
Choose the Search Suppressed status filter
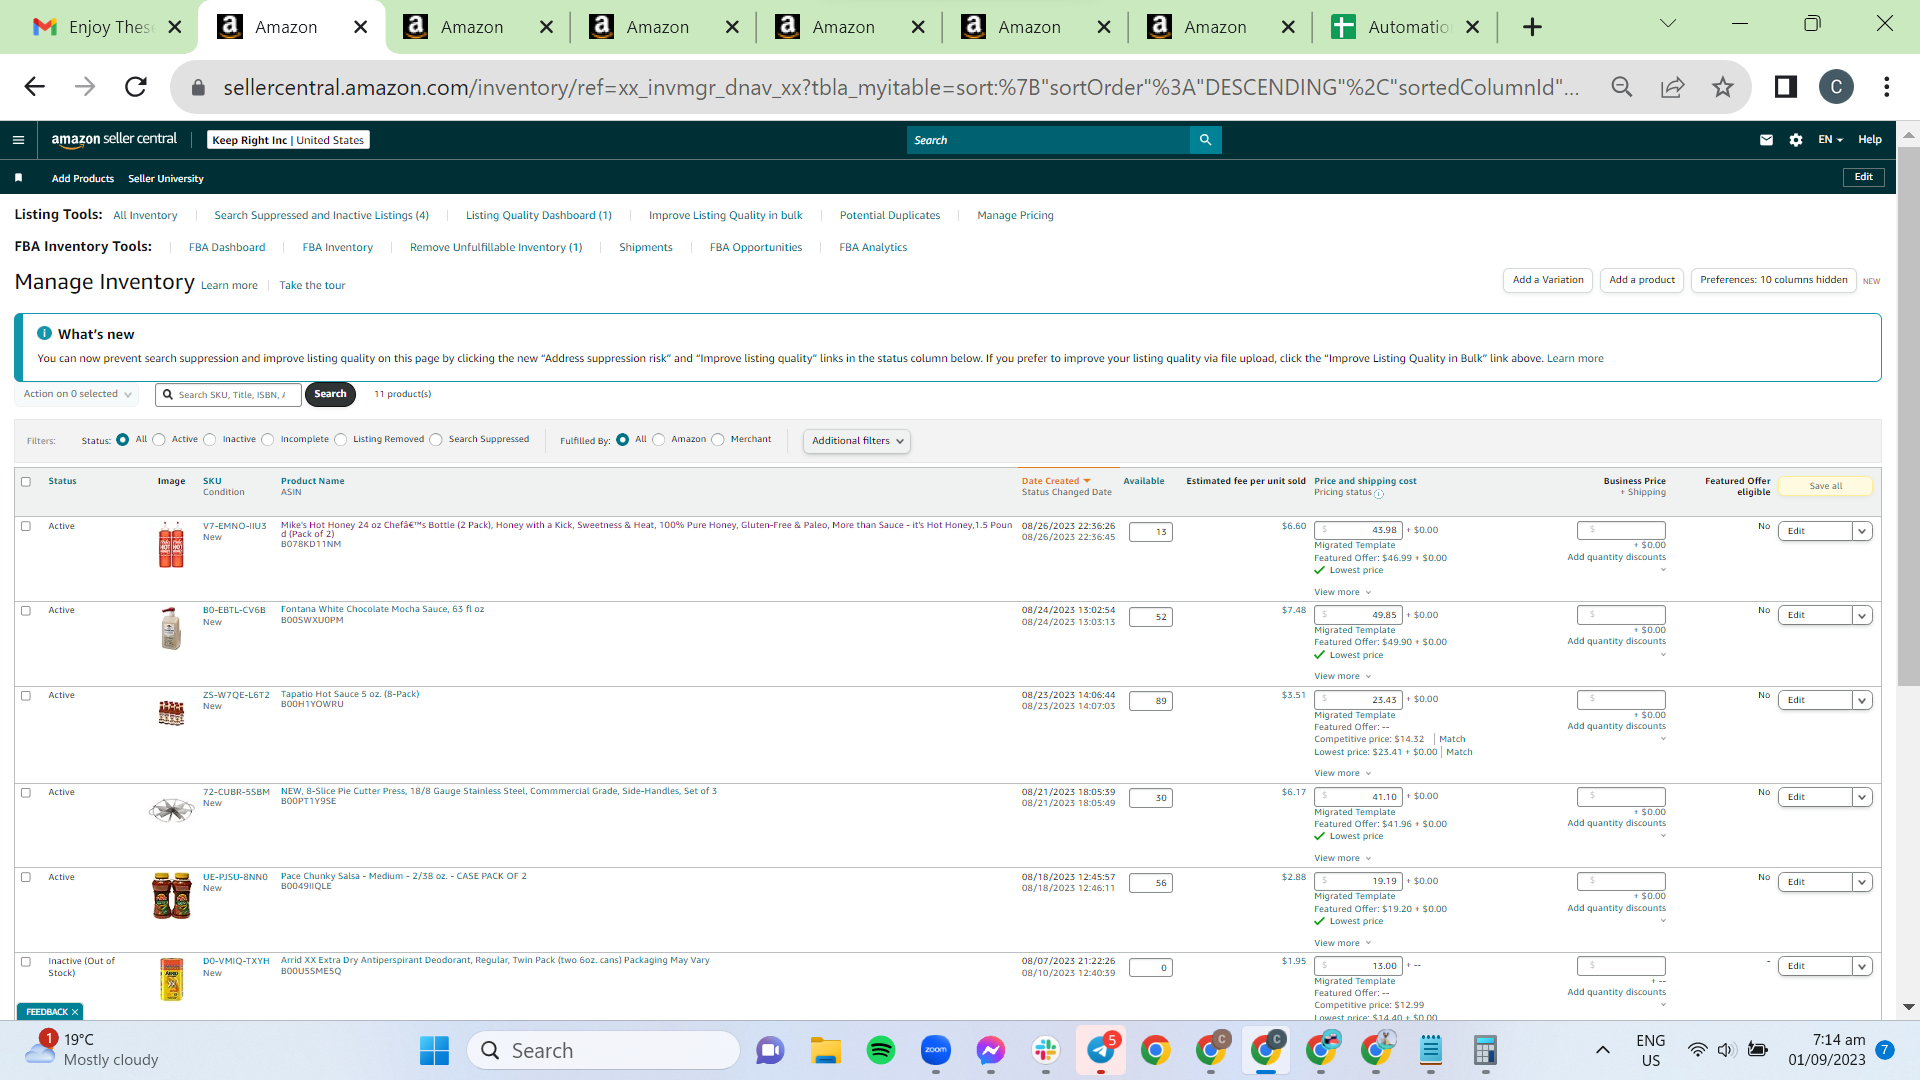436,440
